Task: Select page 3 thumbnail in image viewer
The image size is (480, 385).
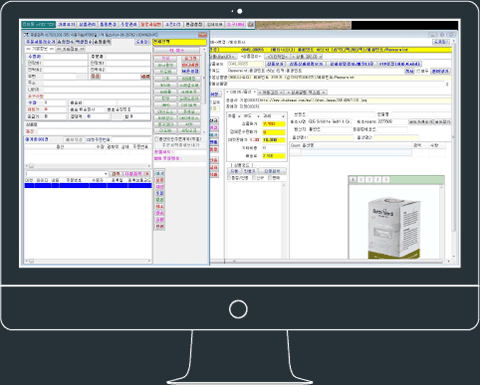Action: pyautogui.click(x=369, y=180)
